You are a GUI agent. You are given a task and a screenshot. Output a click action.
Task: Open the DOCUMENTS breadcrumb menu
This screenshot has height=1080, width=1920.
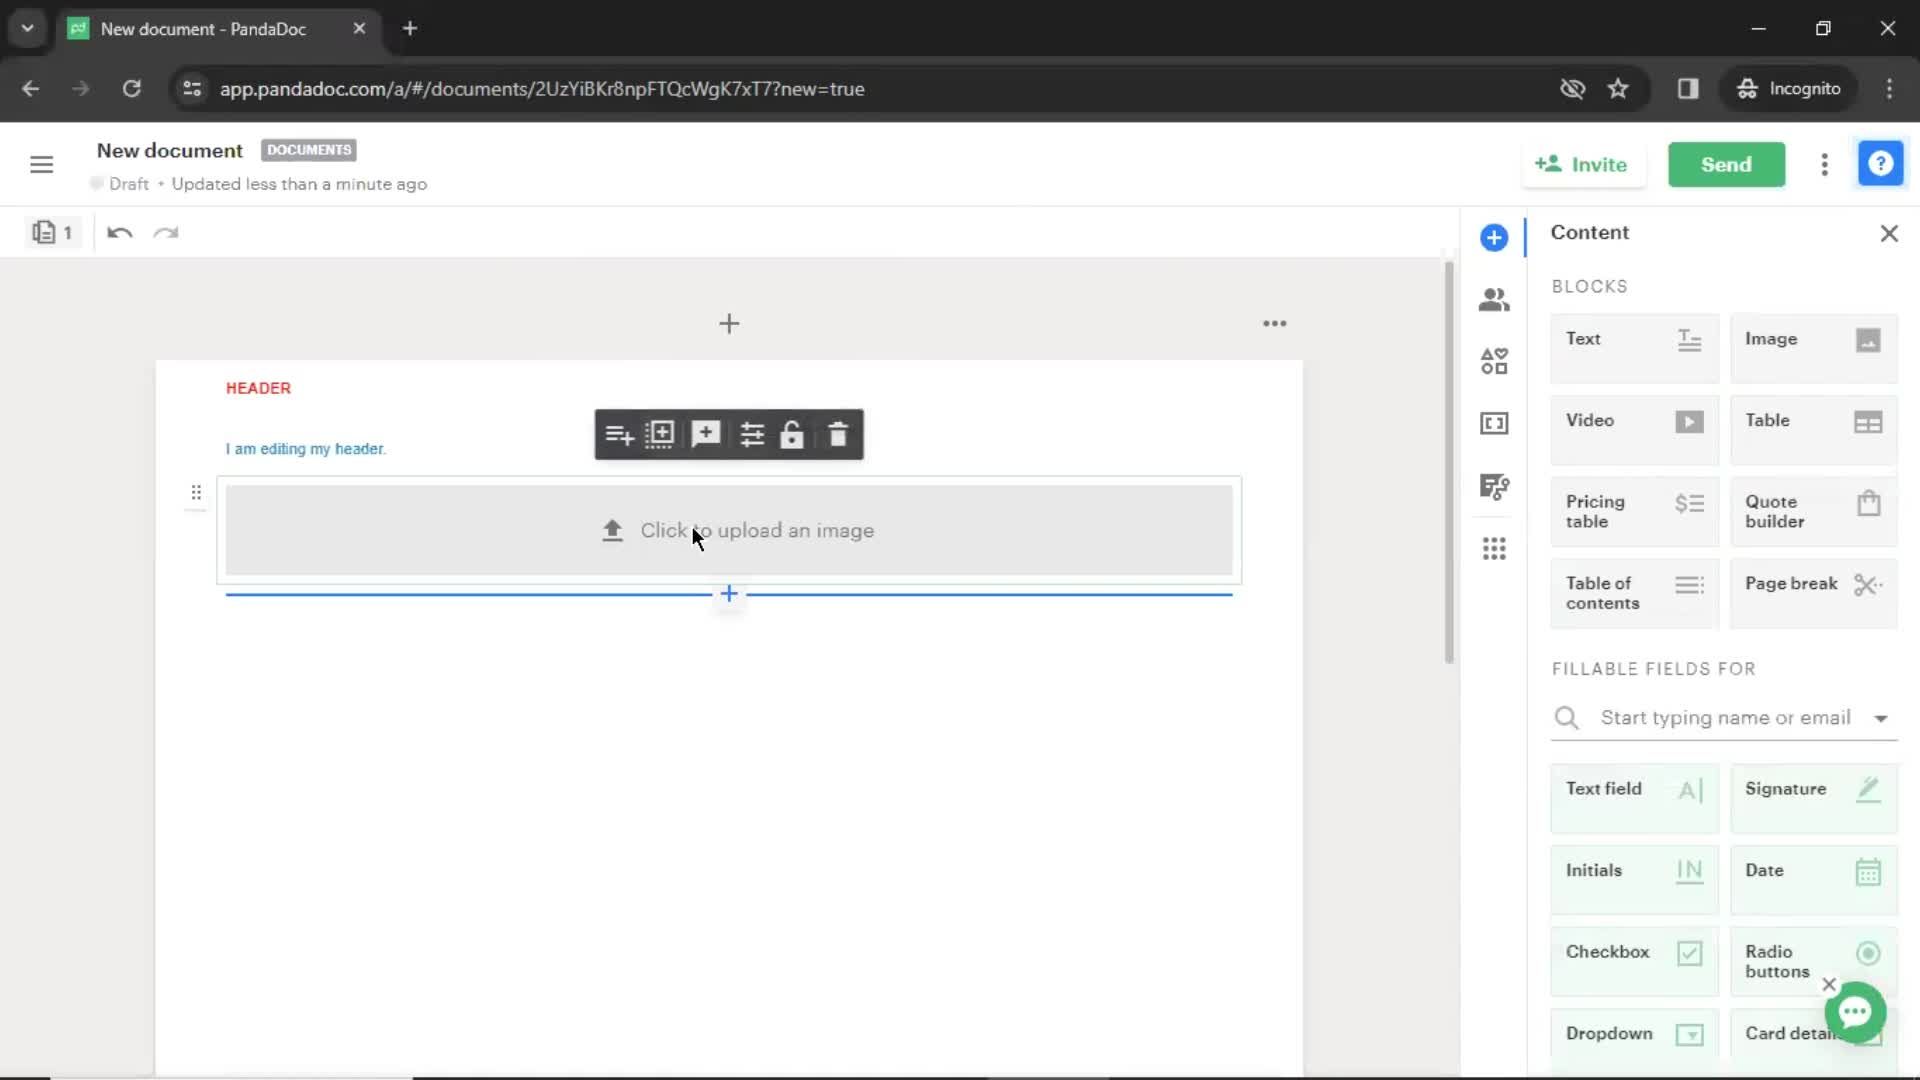[x=309, y=149]
